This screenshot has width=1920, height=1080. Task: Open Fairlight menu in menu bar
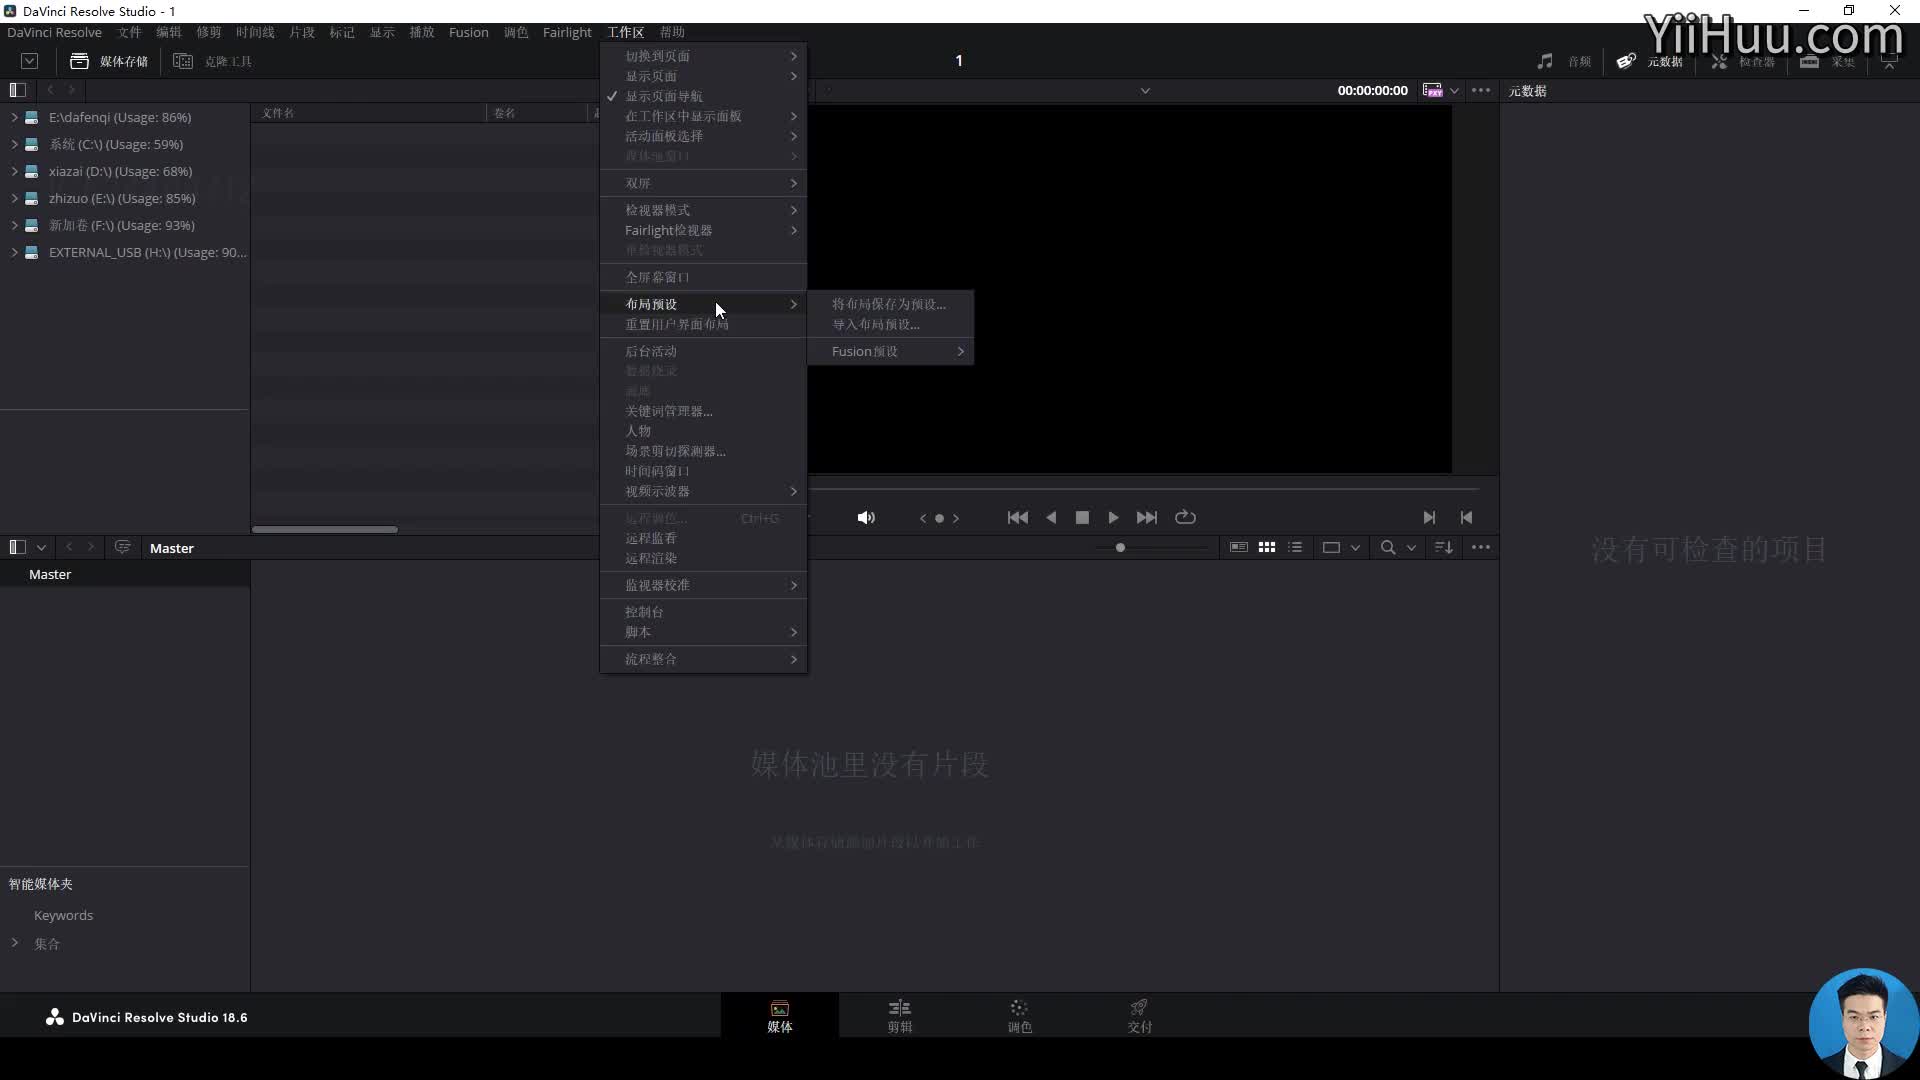pyautogui.click(x=567, y=32)
